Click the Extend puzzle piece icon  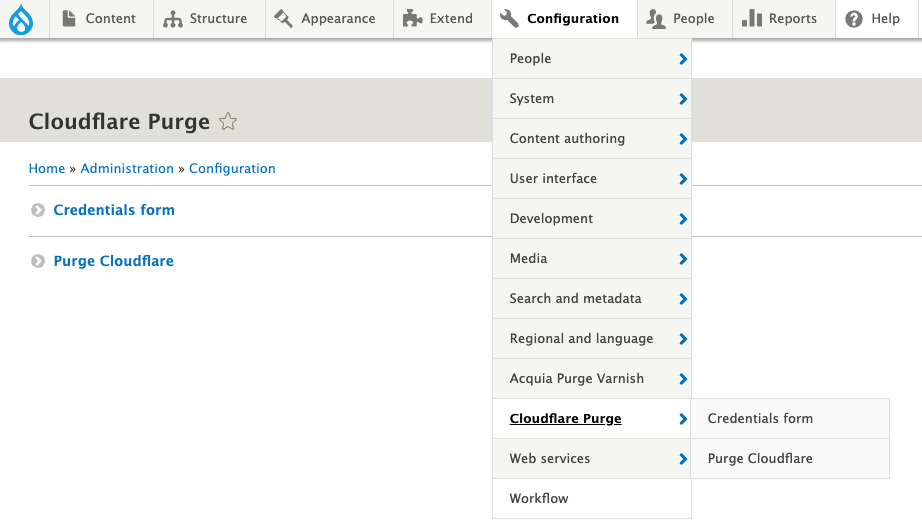point(412,18)
